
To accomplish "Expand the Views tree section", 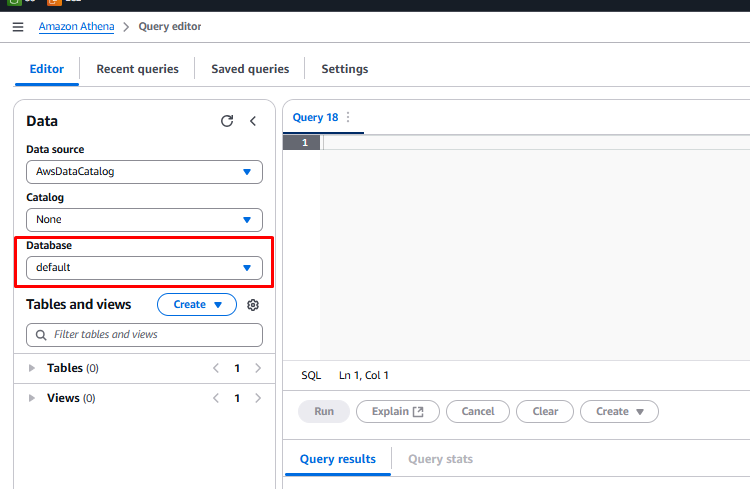I will click(32, 398).
